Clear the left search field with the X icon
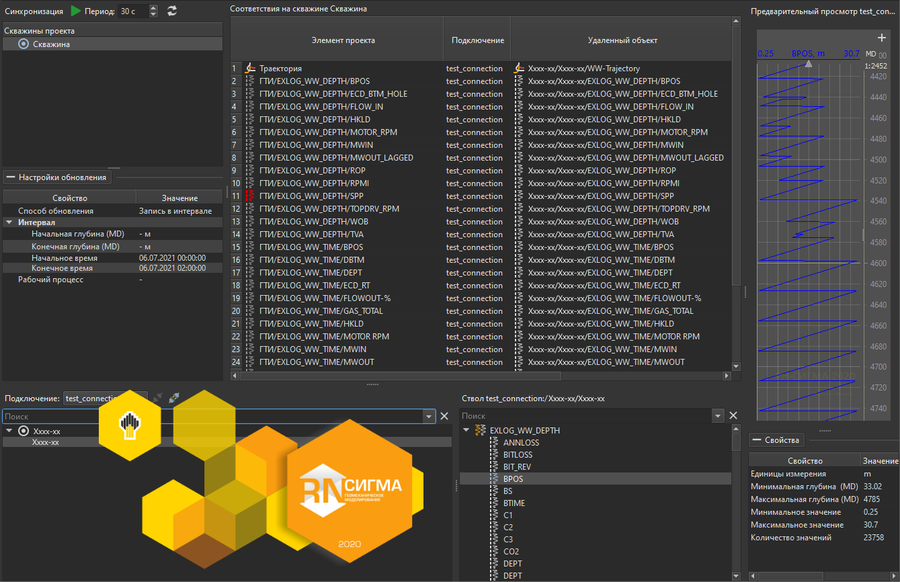Viewport: 900px width, 582px height. tap(444, 416)
